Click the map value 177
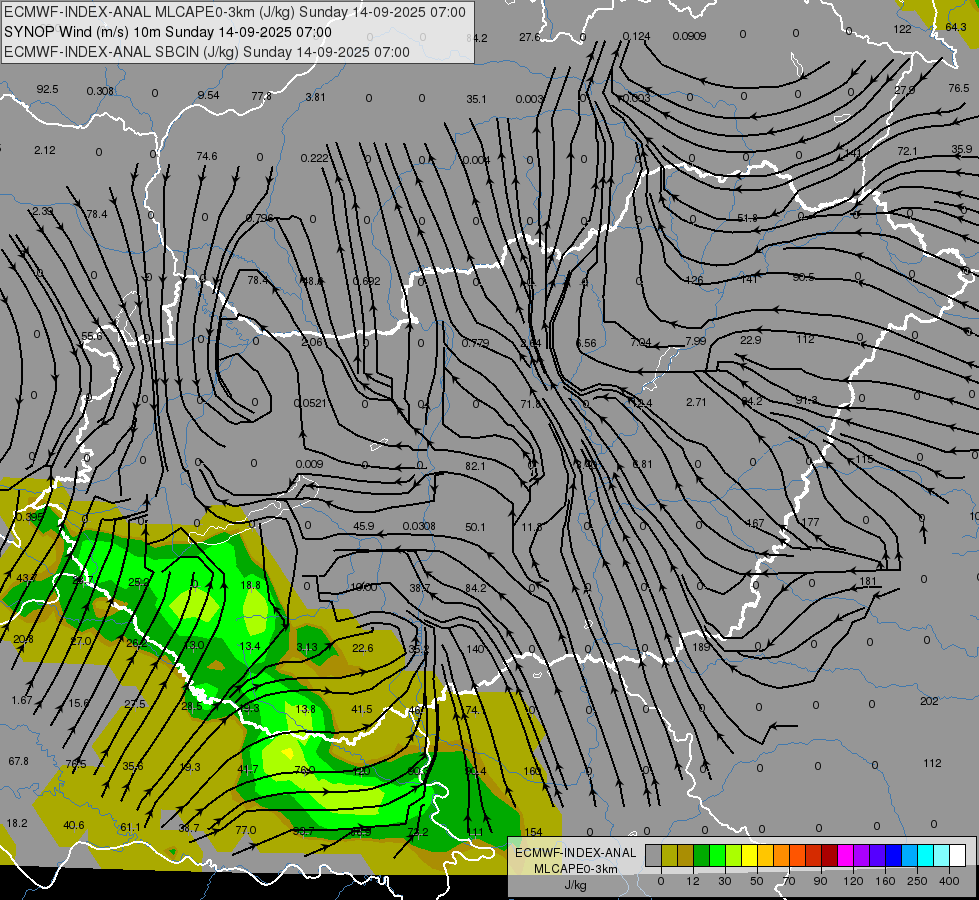Screen dimensions: 979x900 [810, 522]
